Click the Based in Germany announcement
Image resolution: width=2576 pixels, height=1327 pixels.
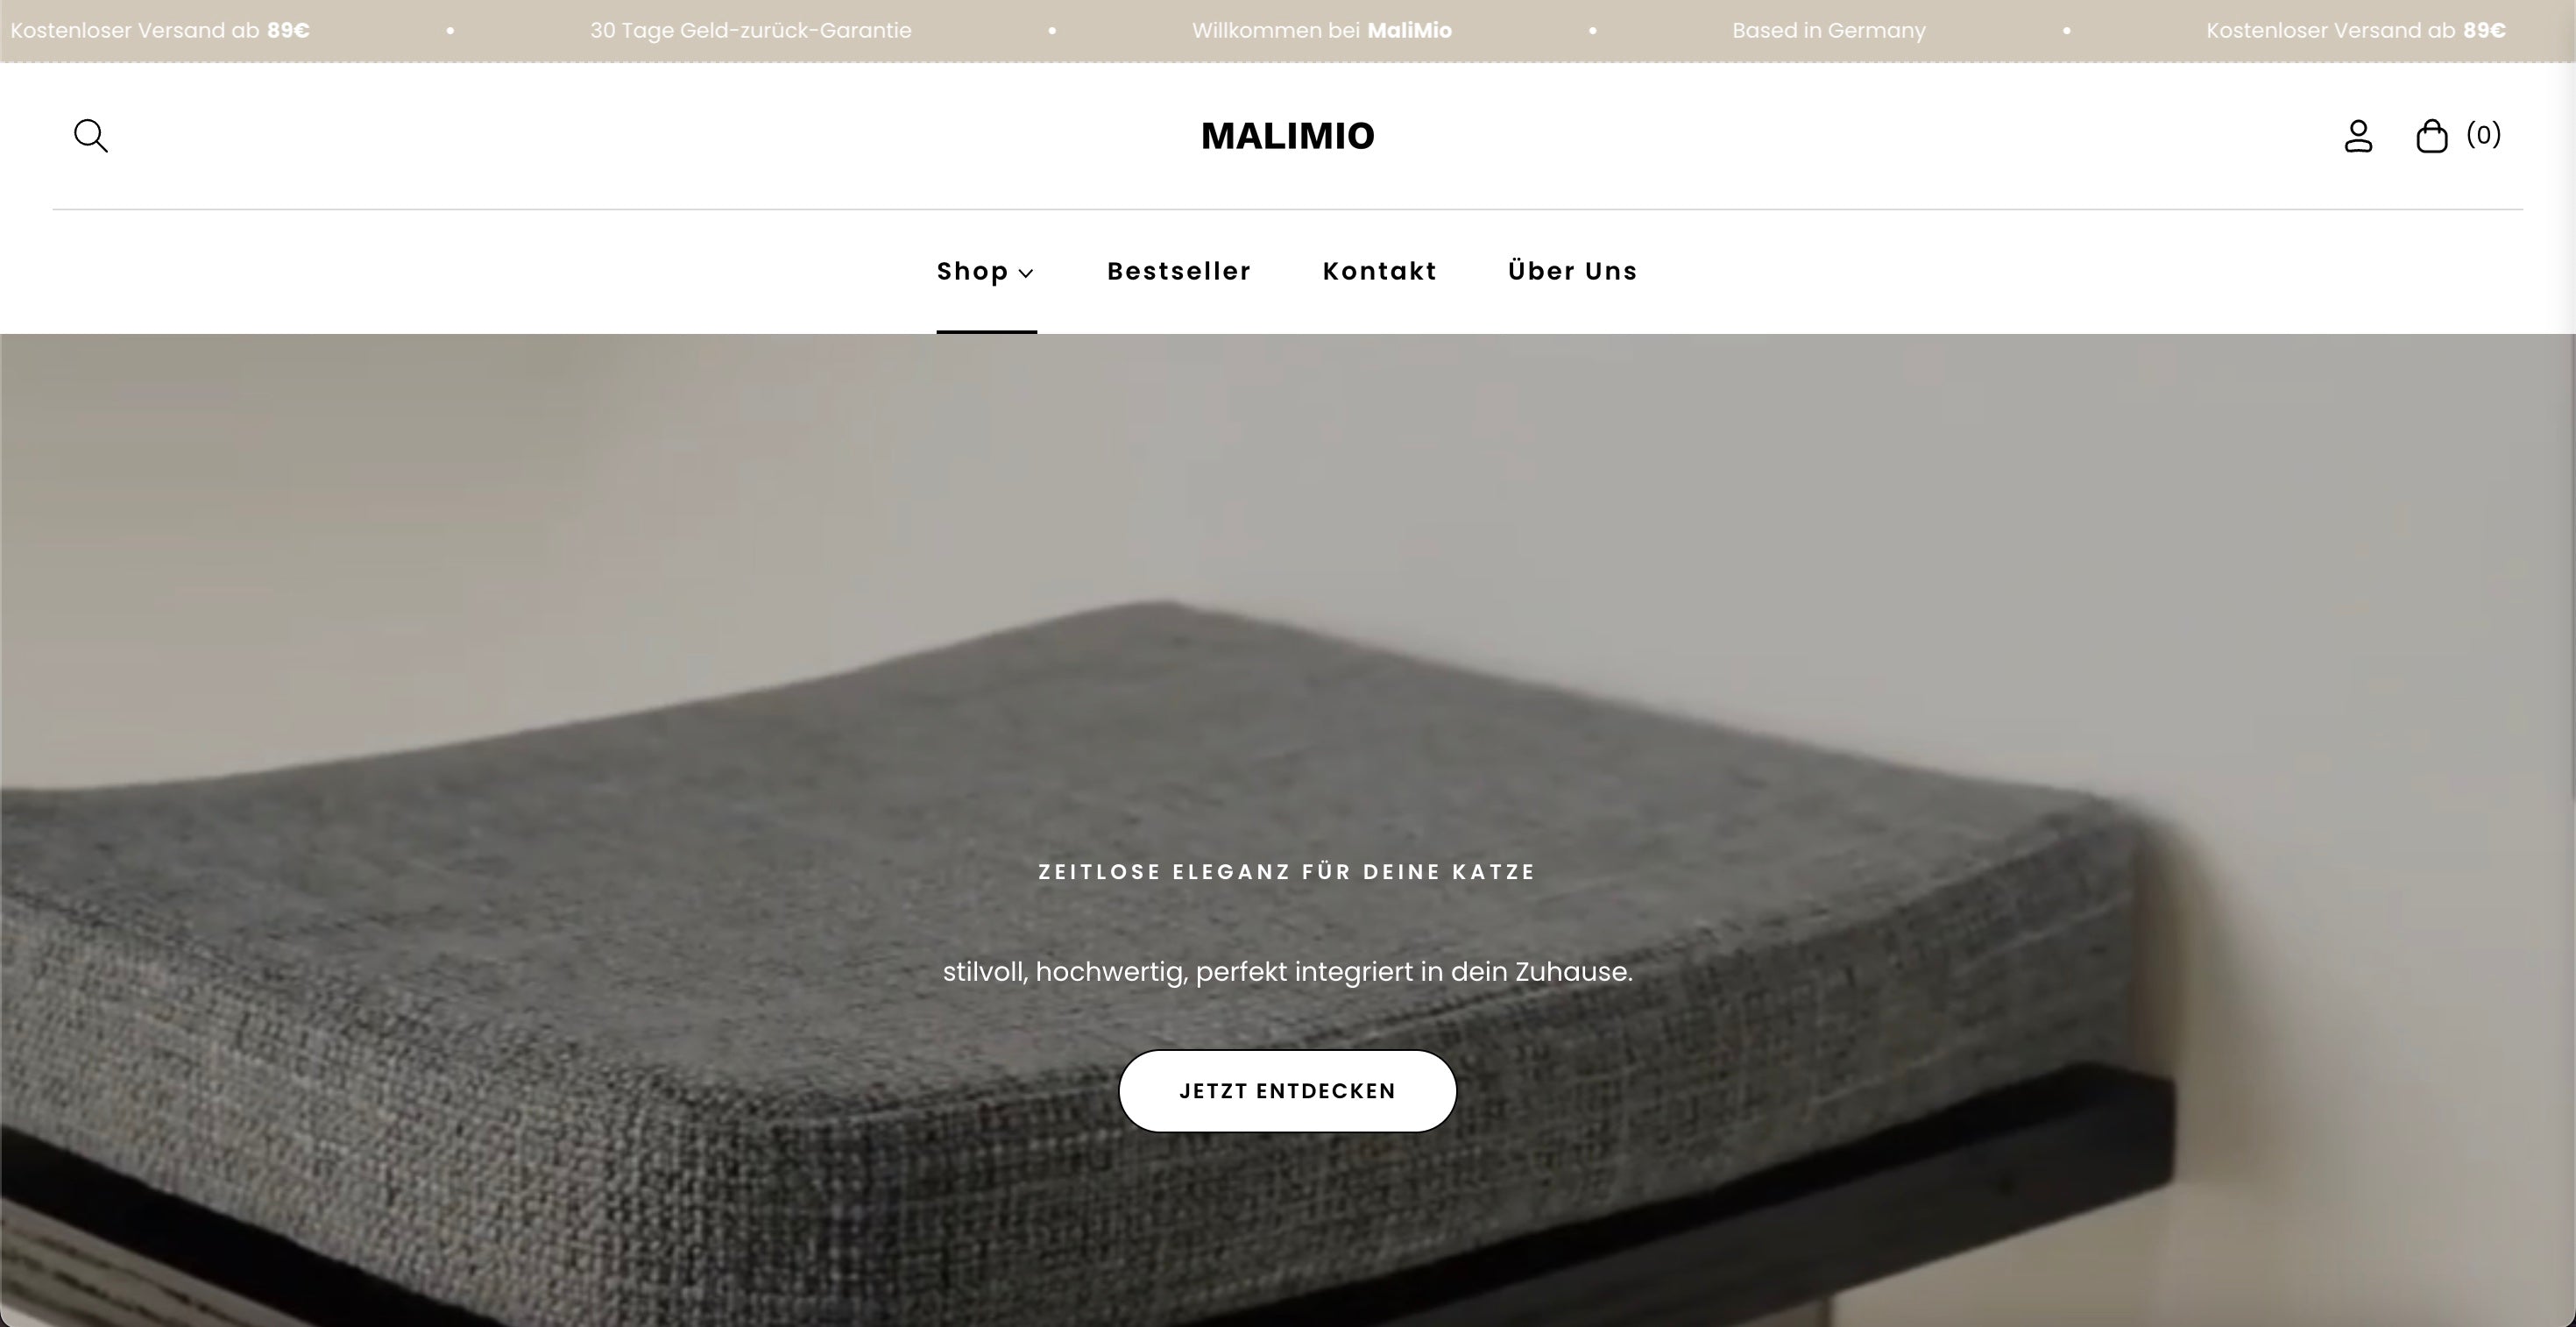1829,30
